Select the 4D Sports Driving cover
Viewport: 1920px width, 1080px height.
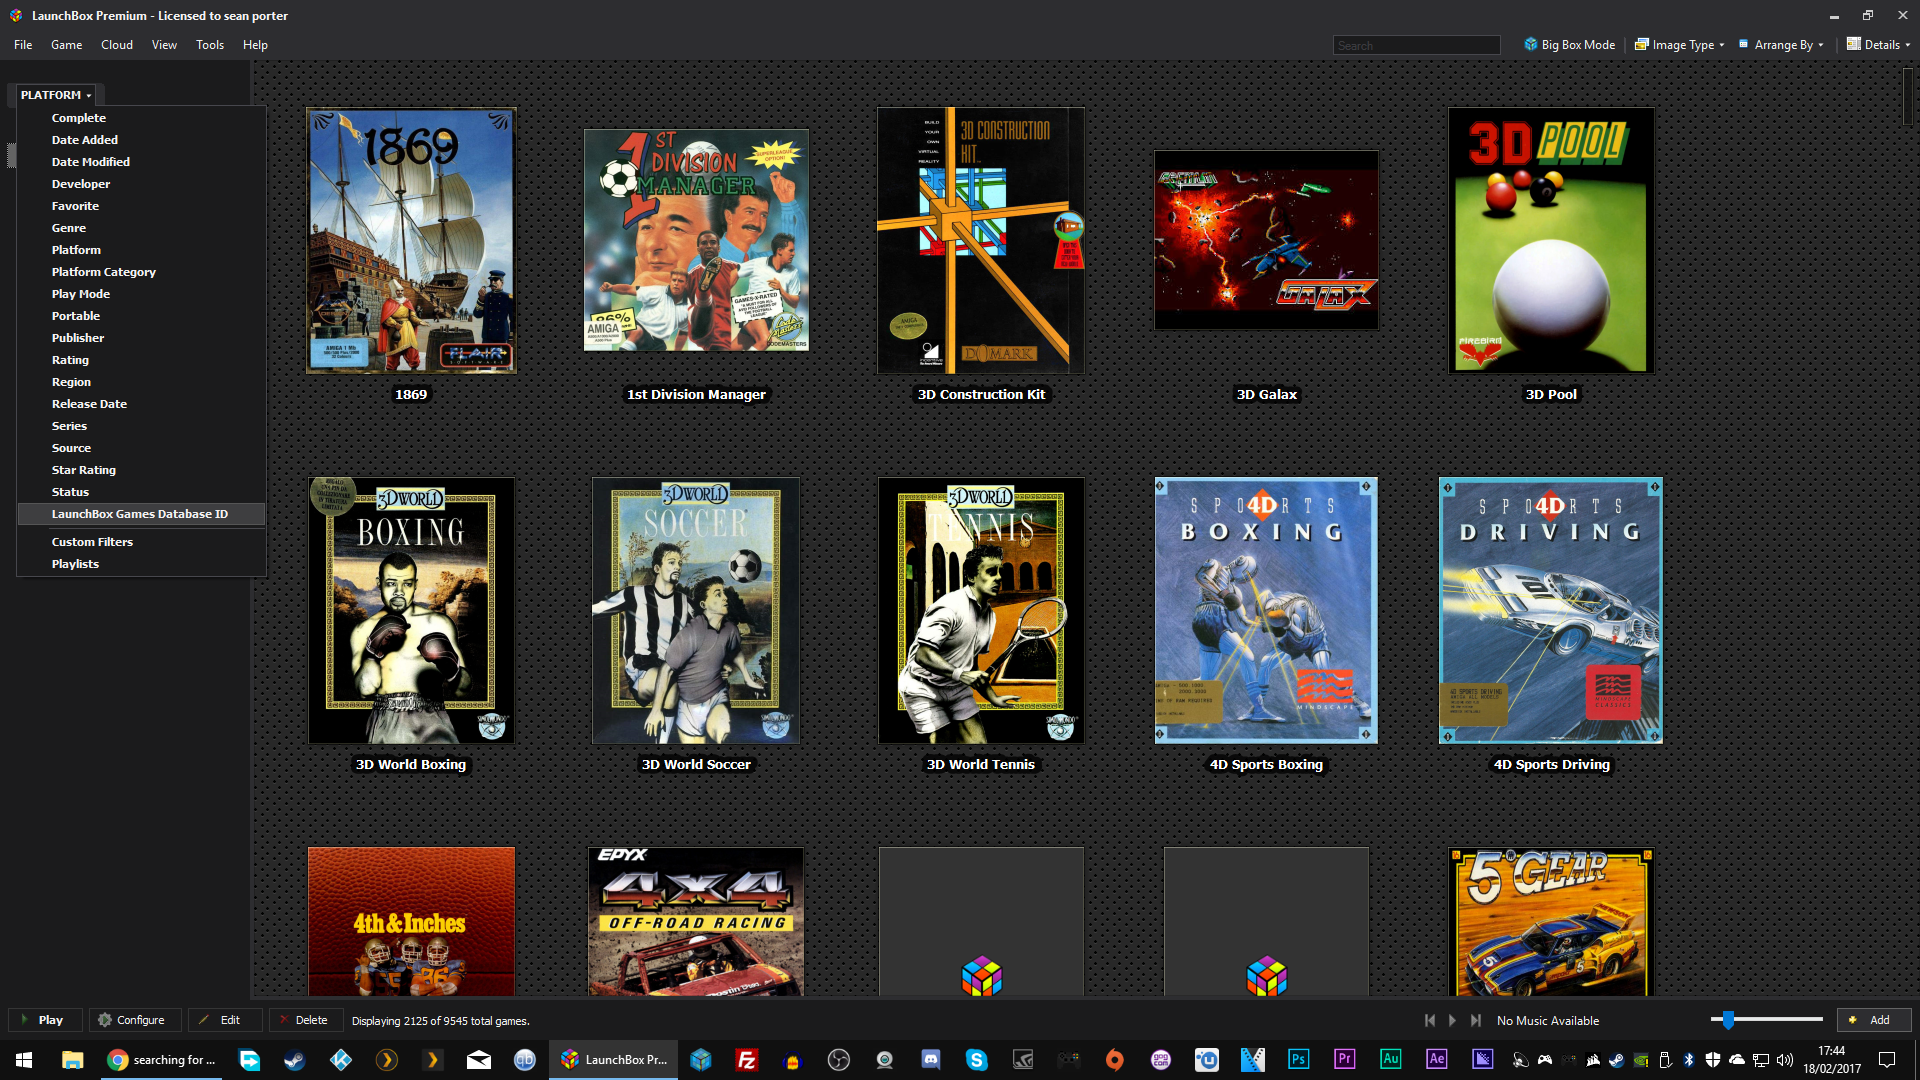[1551, 610]
